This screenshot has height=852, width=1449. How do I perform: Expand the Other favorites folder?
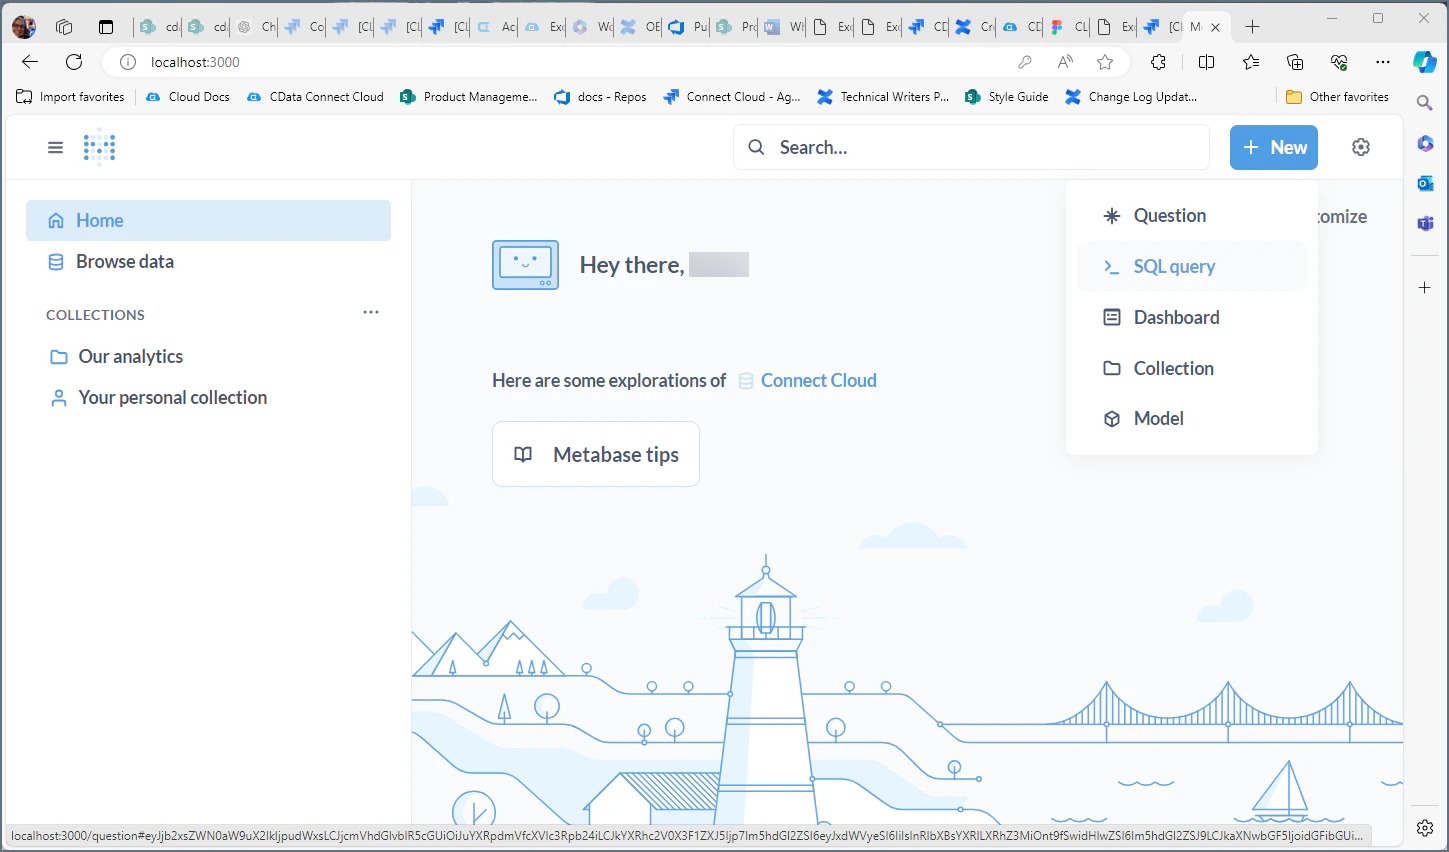click(1337, 96)
